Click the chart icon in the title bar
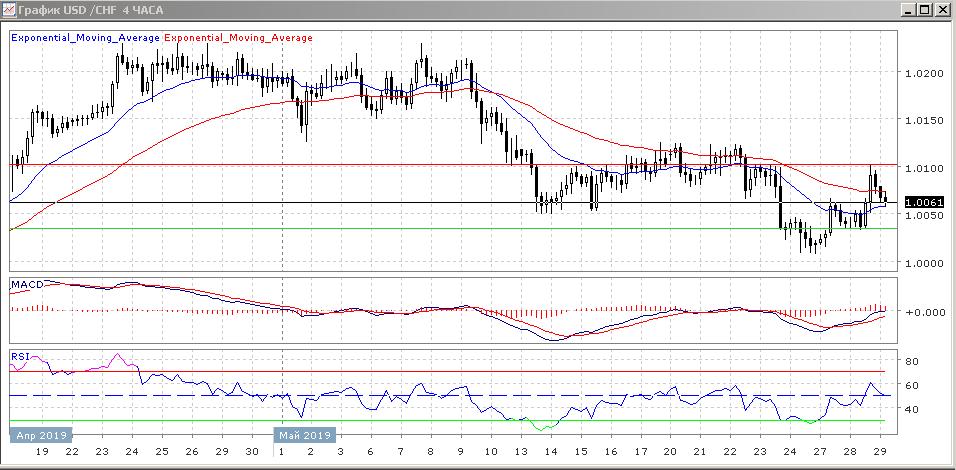Viewport: 956px width, 470px height. [9, 10]
